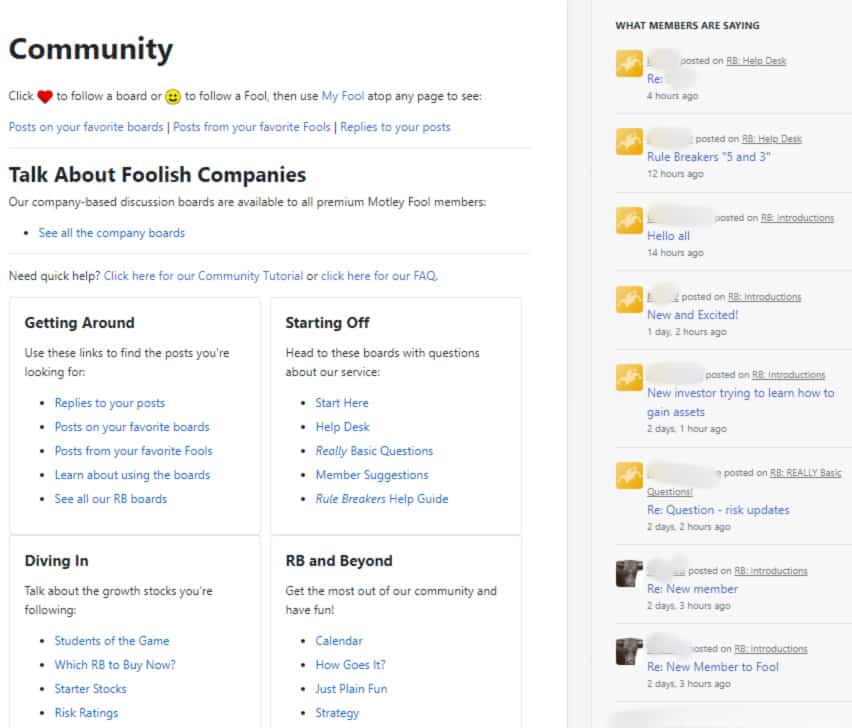Open top 'Posts from your favorite Fools' link
This screenshot has height=728, width=852.
click(252, 127)
